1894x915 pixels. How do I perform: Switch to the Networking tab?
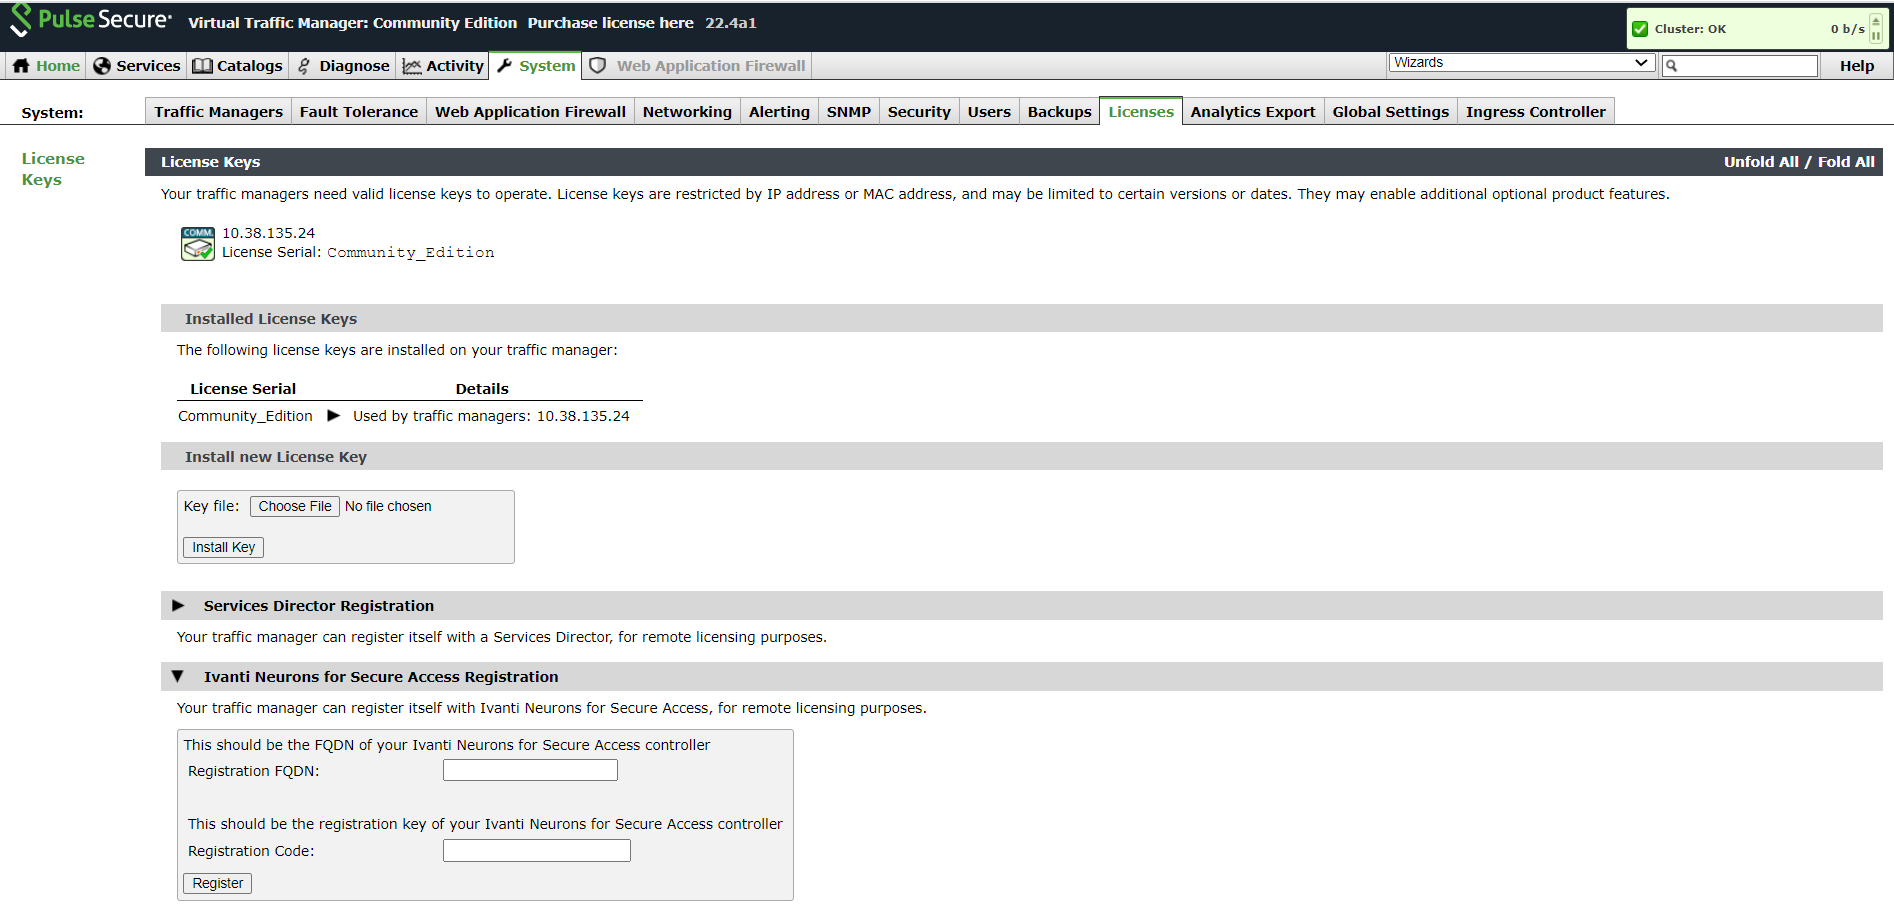coord(687,112)
